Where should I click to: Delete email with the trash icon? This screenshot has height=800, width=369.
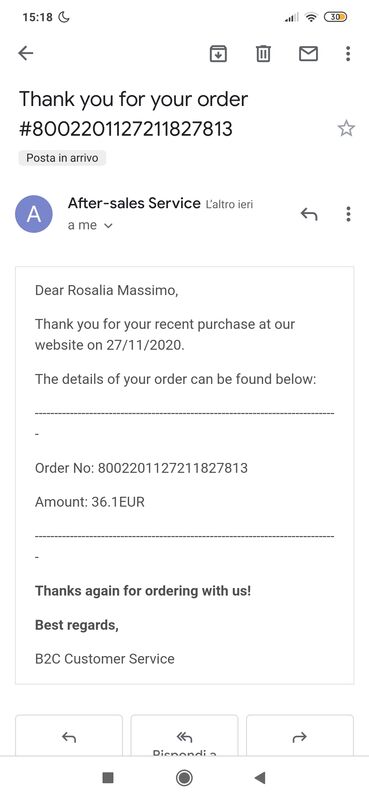tap(263, 53)
